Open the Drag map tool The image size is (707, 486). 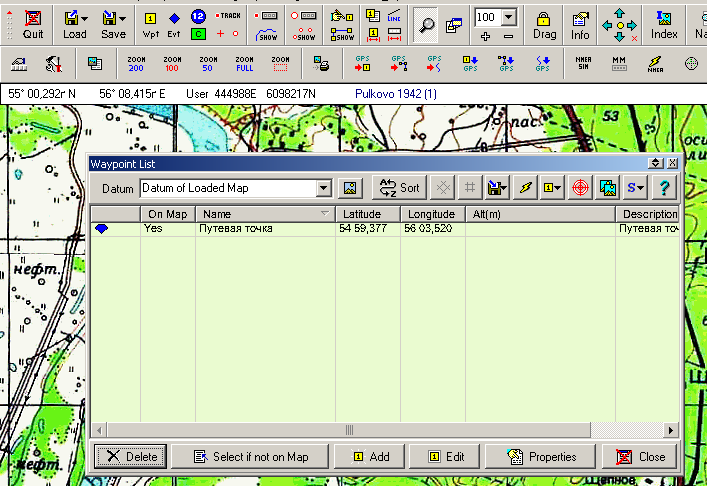pyautogui.click(x=544, y=24)
